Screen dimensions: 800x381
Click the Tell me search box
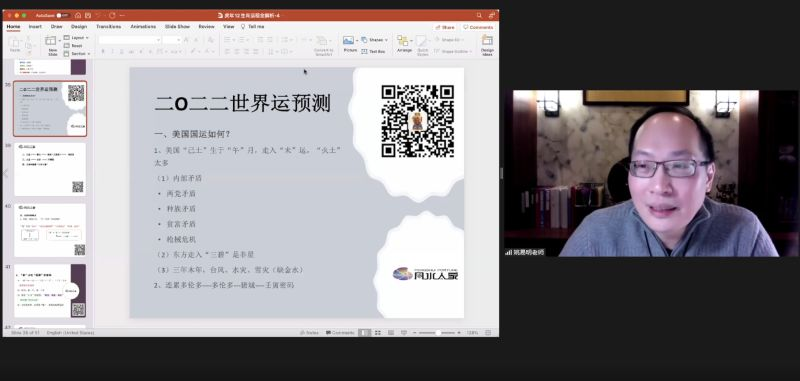pos(253,27)
